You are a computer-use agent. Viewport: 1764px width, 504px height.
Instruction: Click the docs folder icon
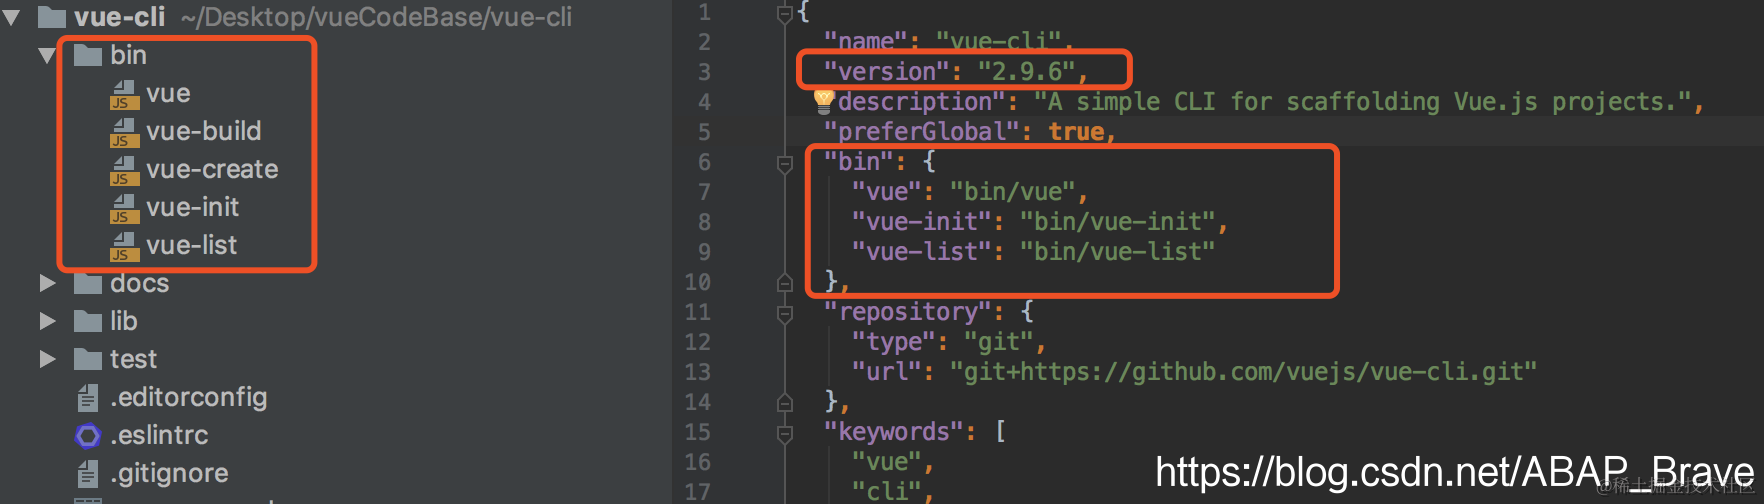[88, 283]
